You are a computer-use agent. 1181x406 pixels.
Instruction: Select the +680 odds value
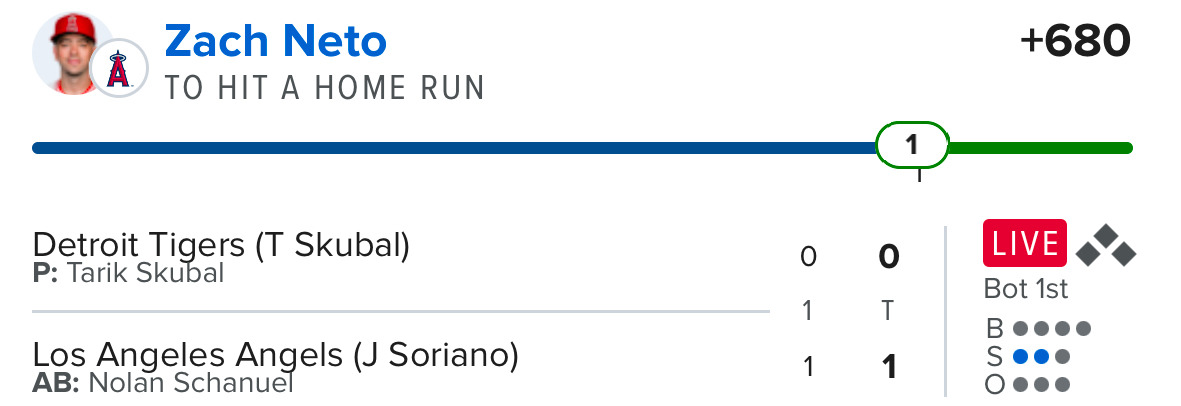coord(1075,41)
